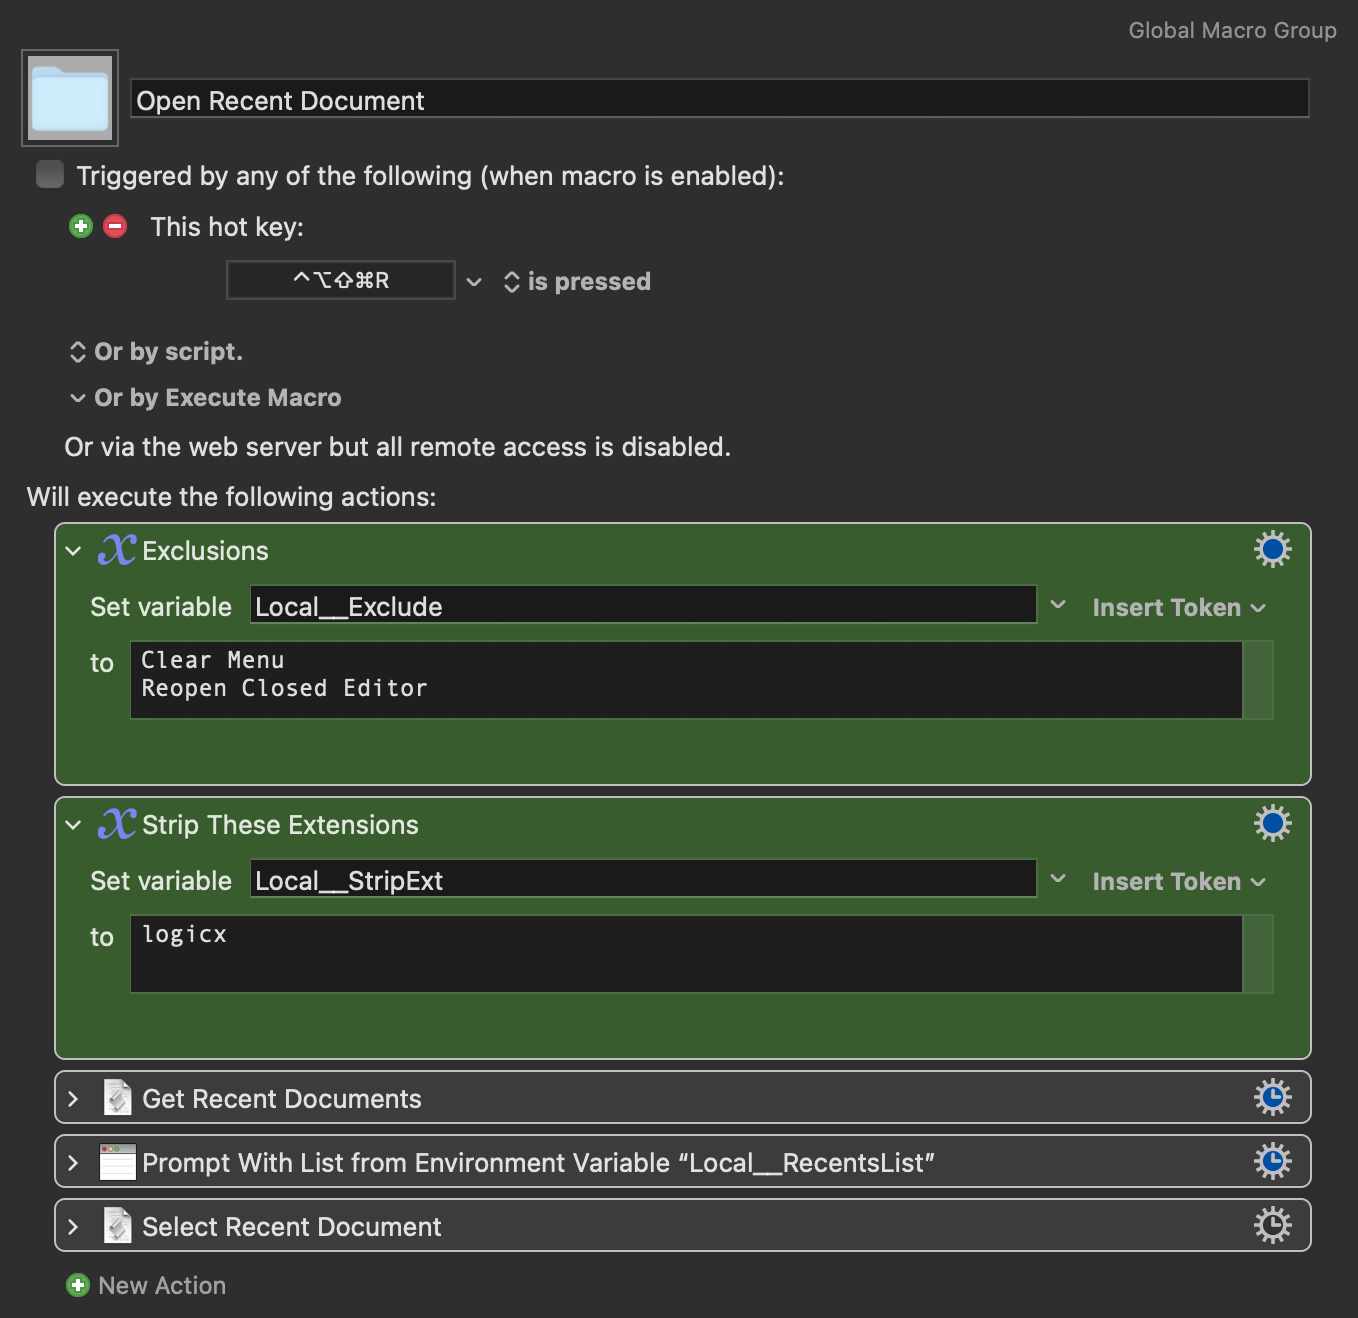
Task: Toggle the macro triggered-by checkbox
Action: (x=50, y=175)
